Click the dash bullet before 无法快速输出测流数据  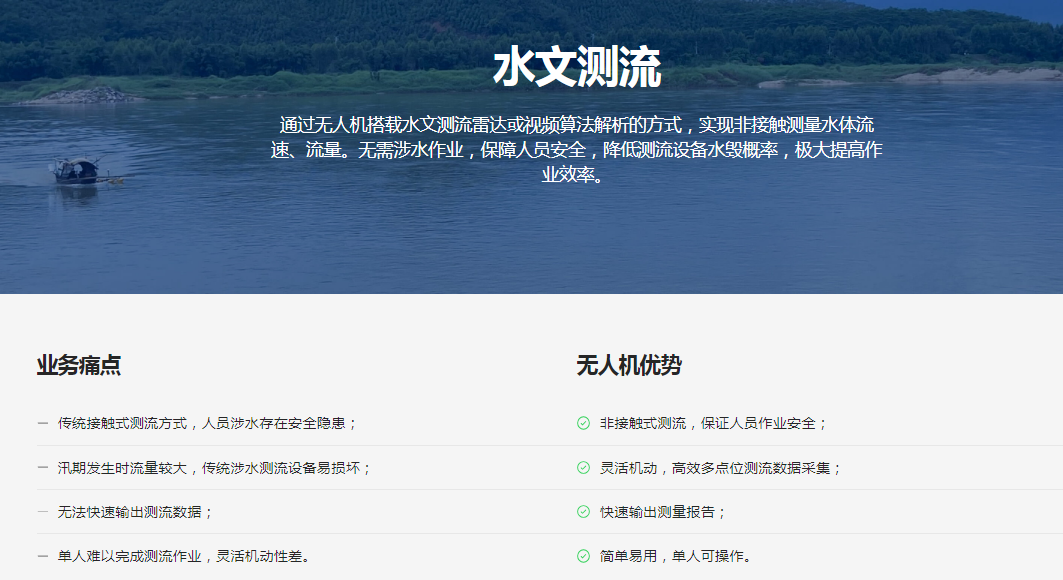pyautogui.click(x=43, y=511)
